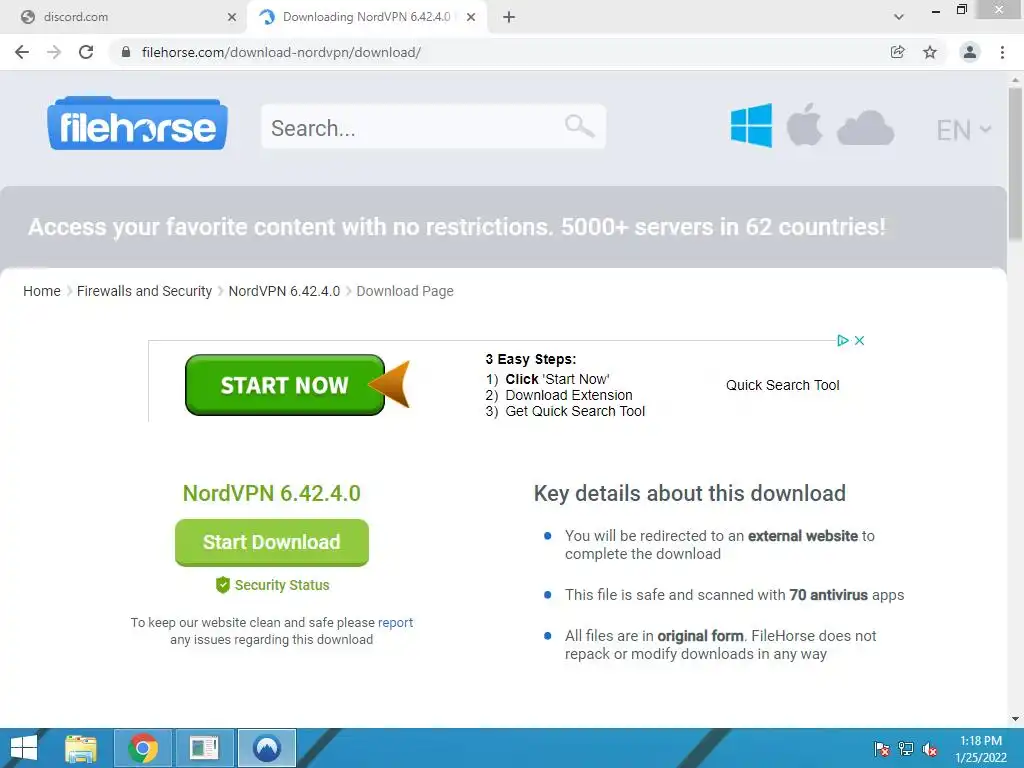Click the AdChoices triangle icon
This screenshot has height=768, width=1024.
[842, 340]
